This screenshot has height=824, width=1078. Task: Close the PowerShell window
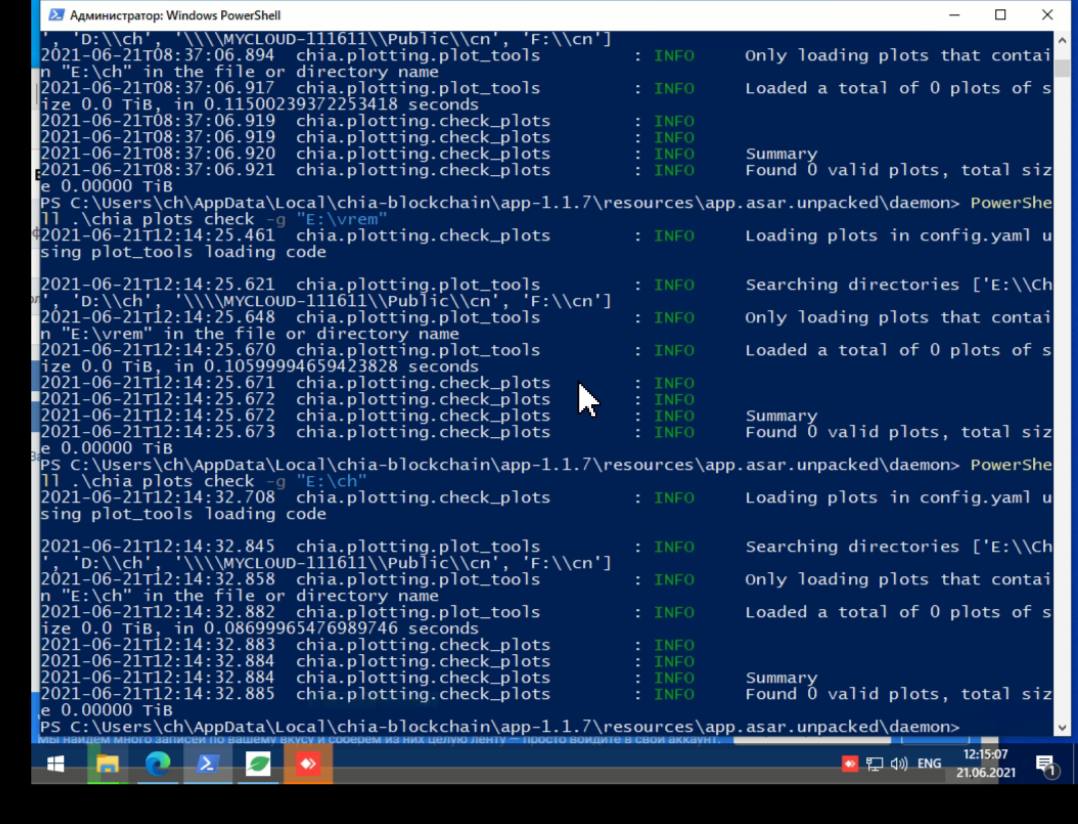point(1047,15)
